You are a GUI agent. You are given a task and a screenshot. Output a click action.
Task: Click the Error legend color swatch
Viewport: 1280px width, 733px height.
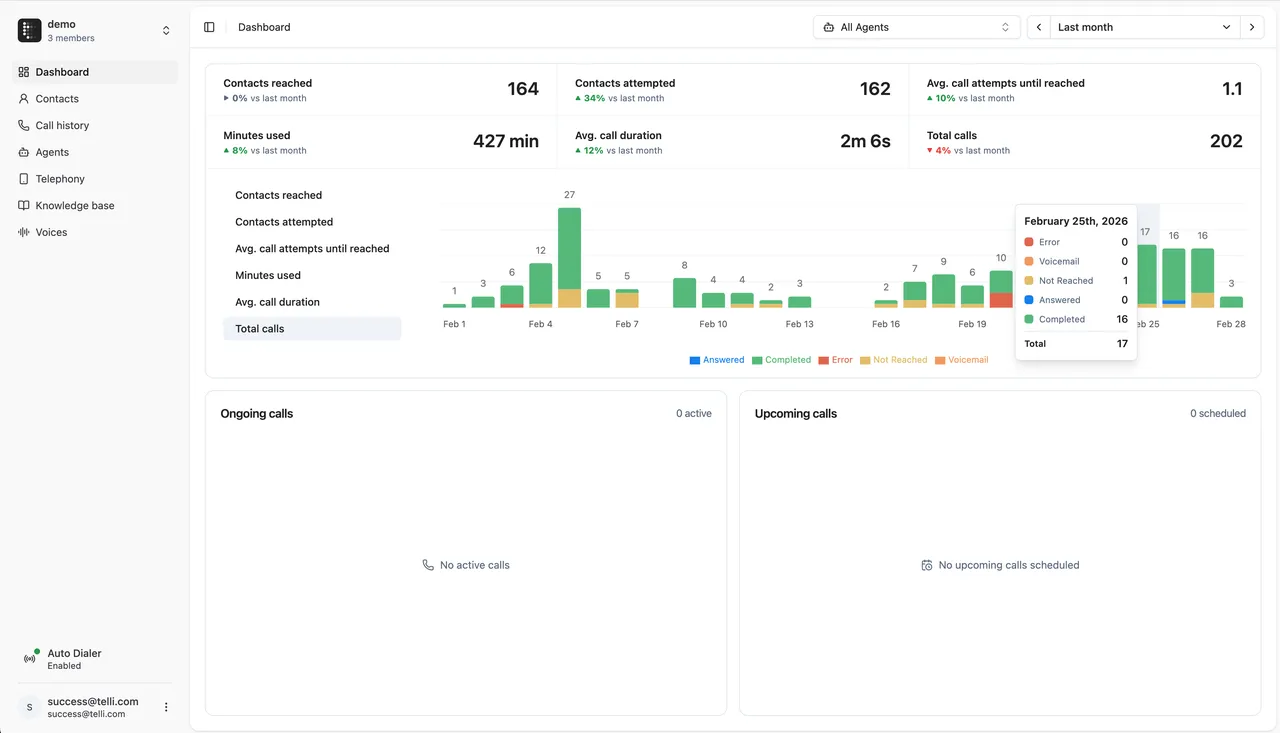tap(823, 360)
